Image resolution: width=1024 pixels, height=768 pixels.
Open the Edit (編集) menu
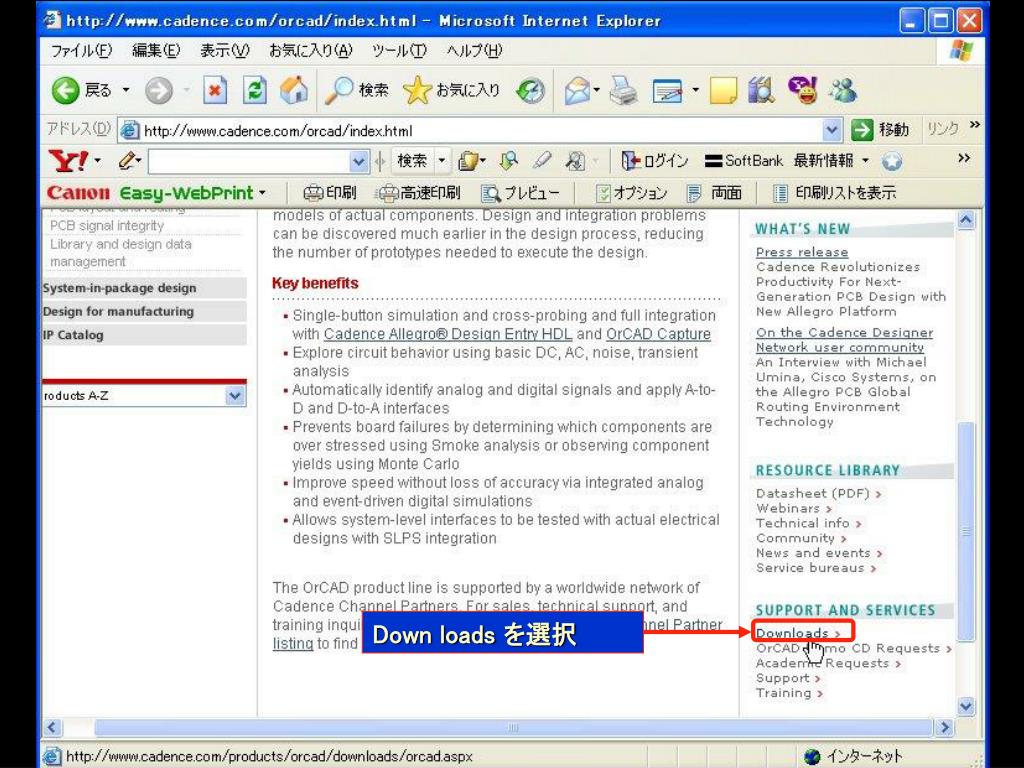click(x=156, y=50)
